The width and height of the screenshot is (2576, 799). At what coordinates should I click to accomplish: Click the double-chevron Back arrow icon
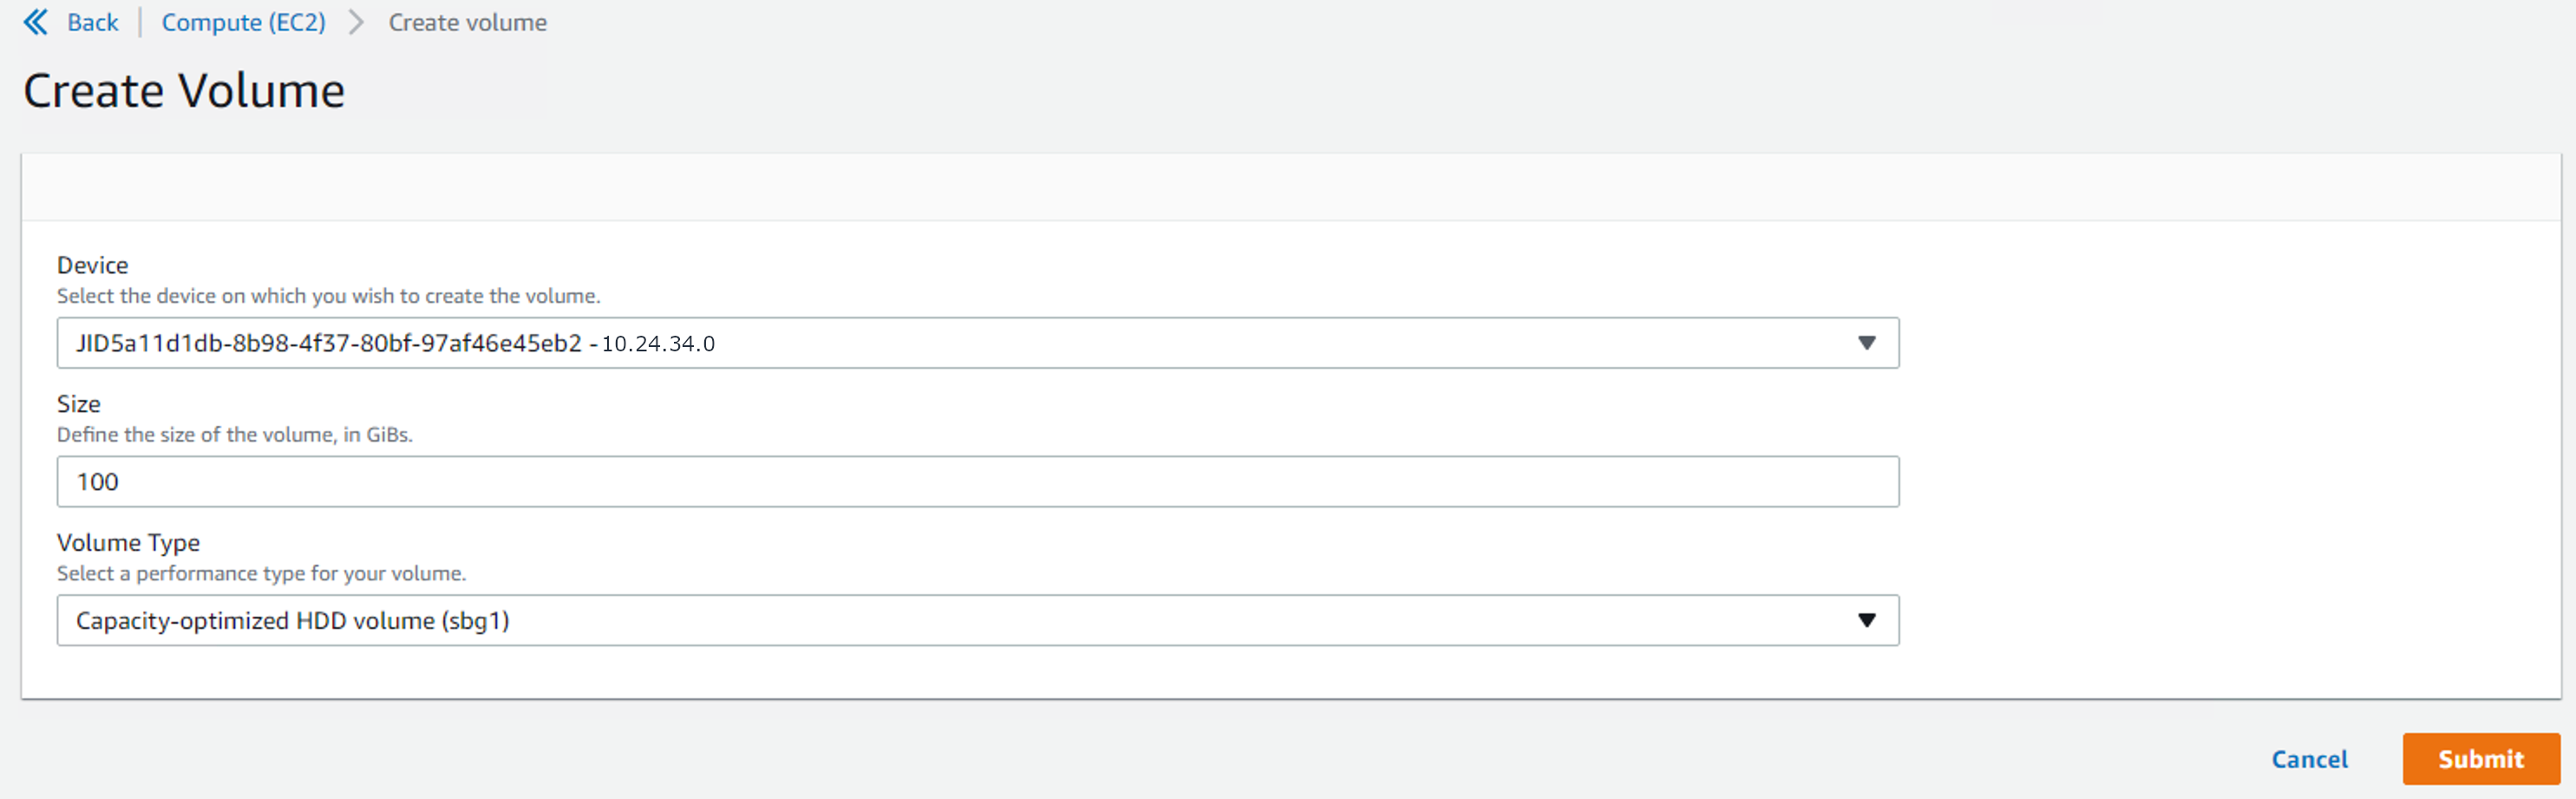(x=35, y=22)
